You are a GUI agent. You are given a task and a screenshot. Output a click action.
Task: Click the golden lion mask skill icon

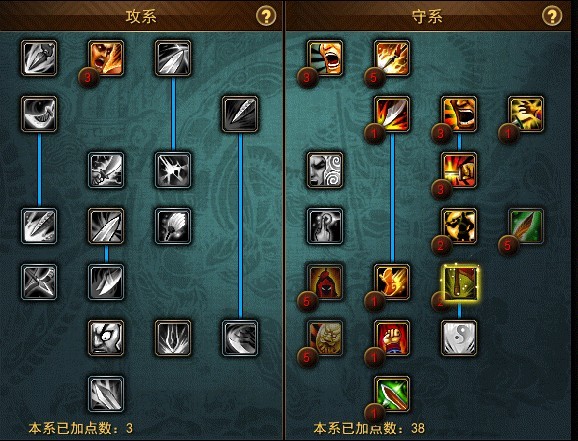tap(325, 338)
